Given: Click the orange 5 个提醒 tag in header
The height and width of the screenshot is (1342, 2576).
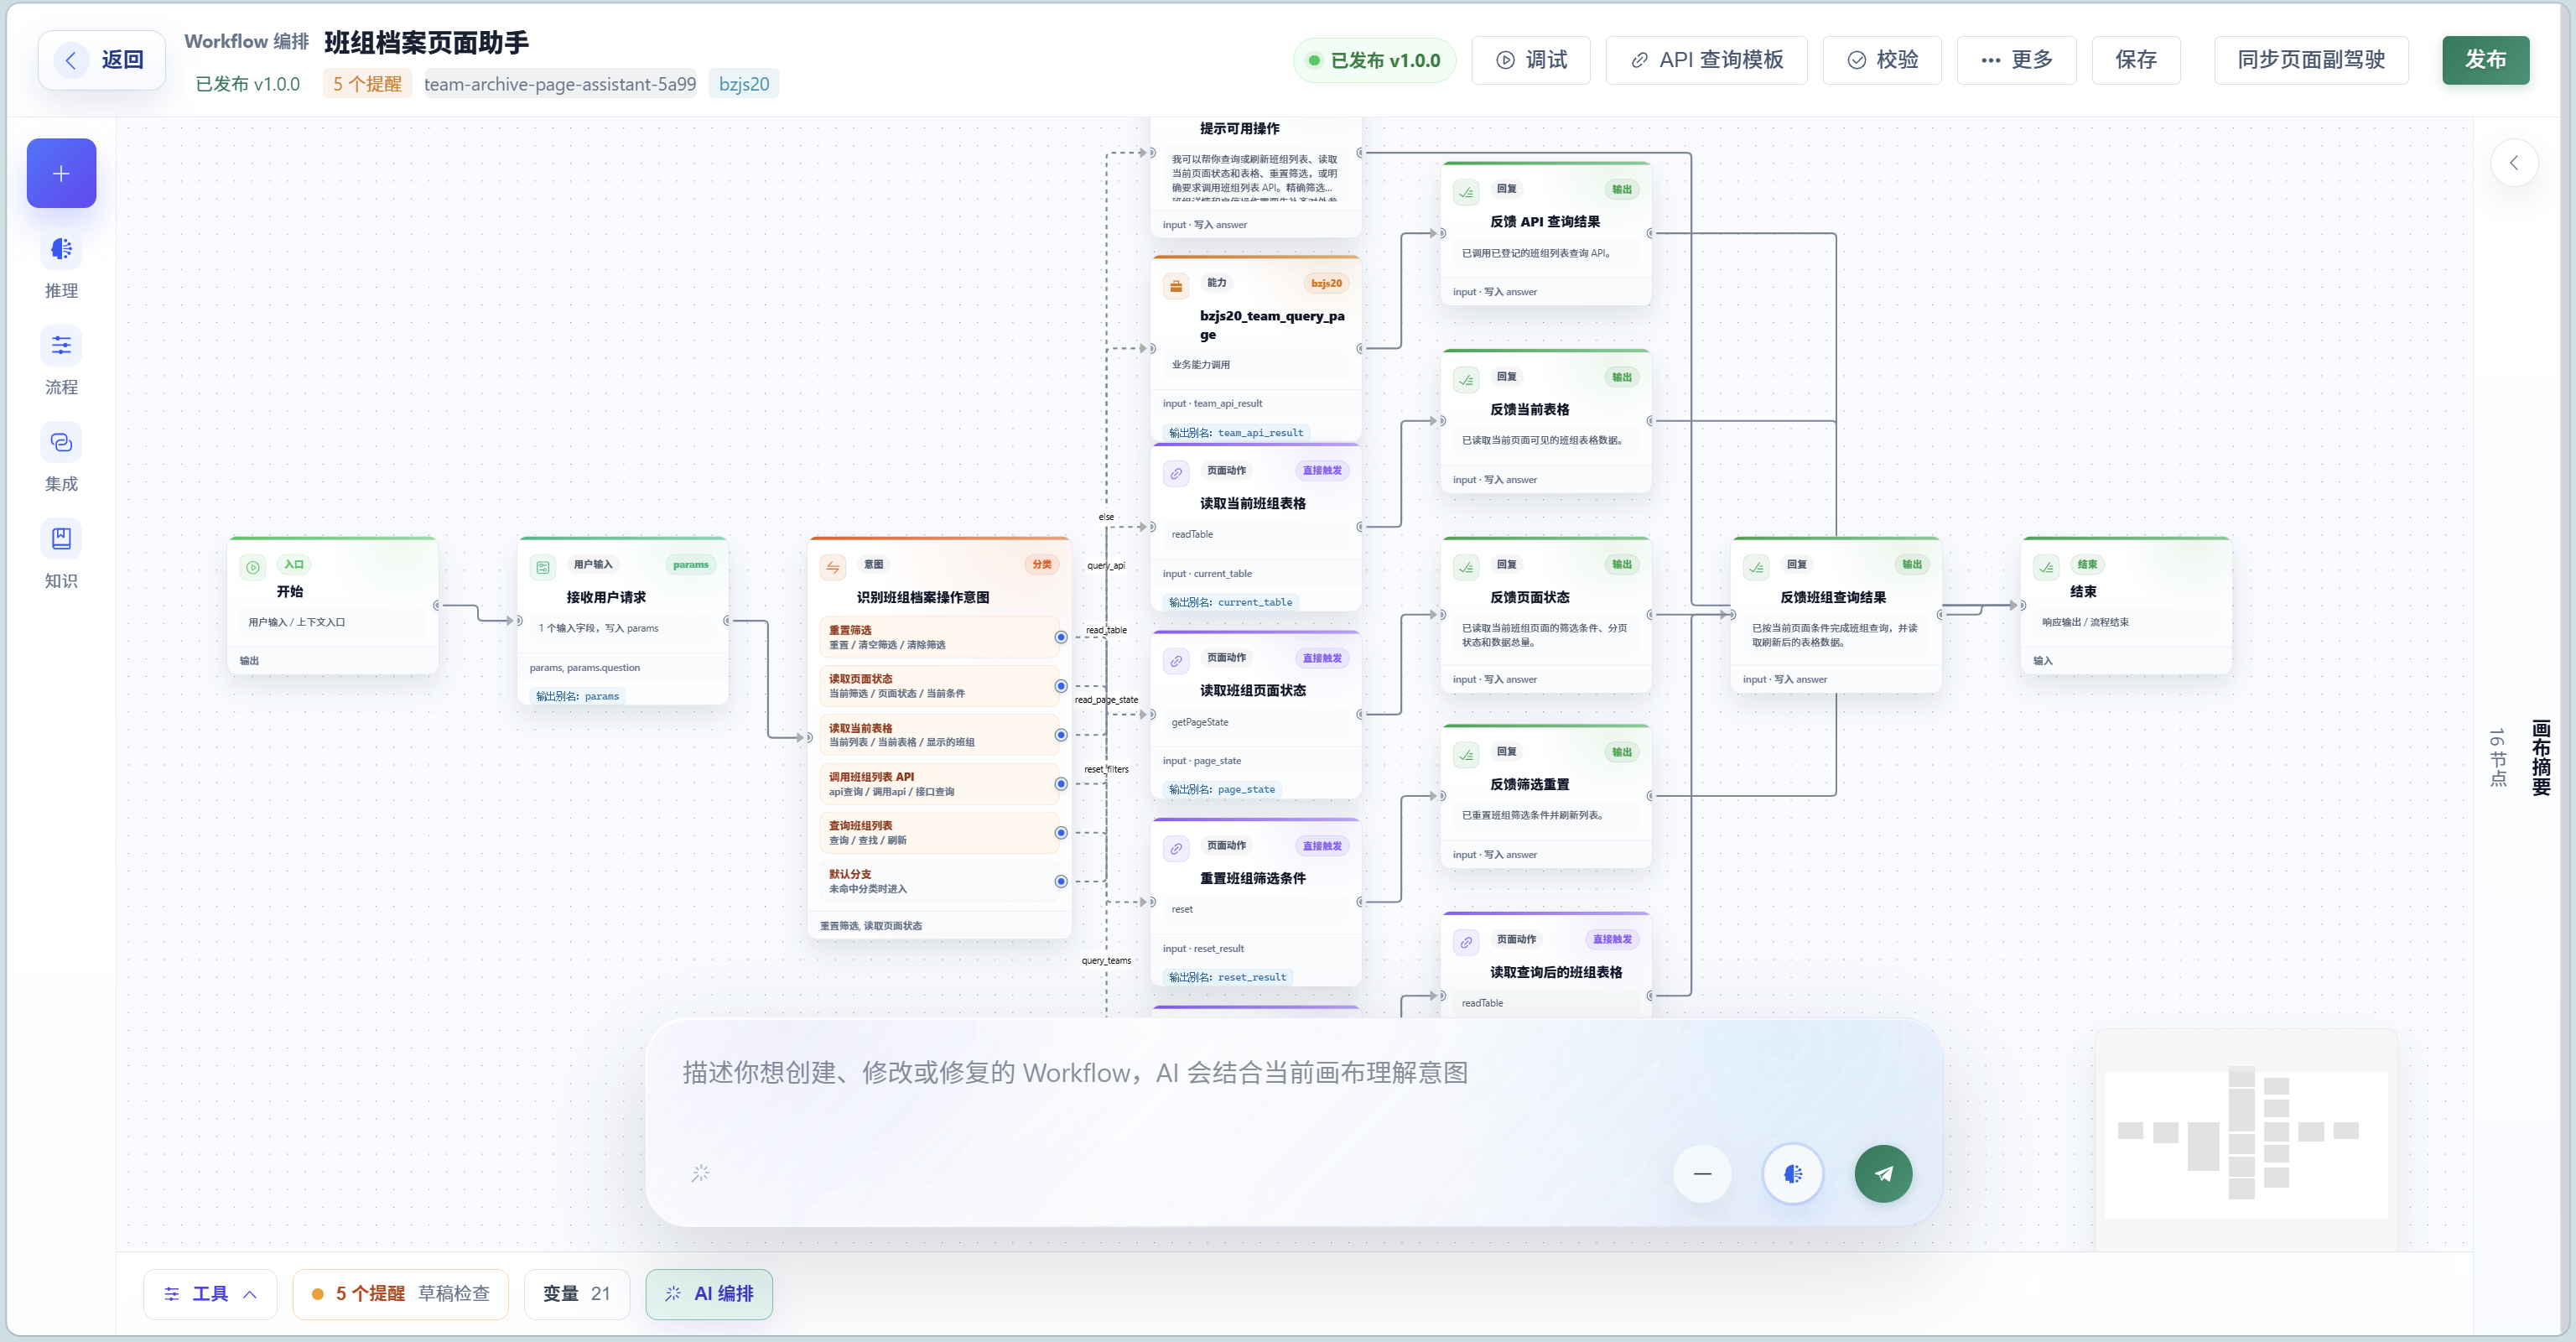Looking at the screenshot, I should tap(367, 84).
